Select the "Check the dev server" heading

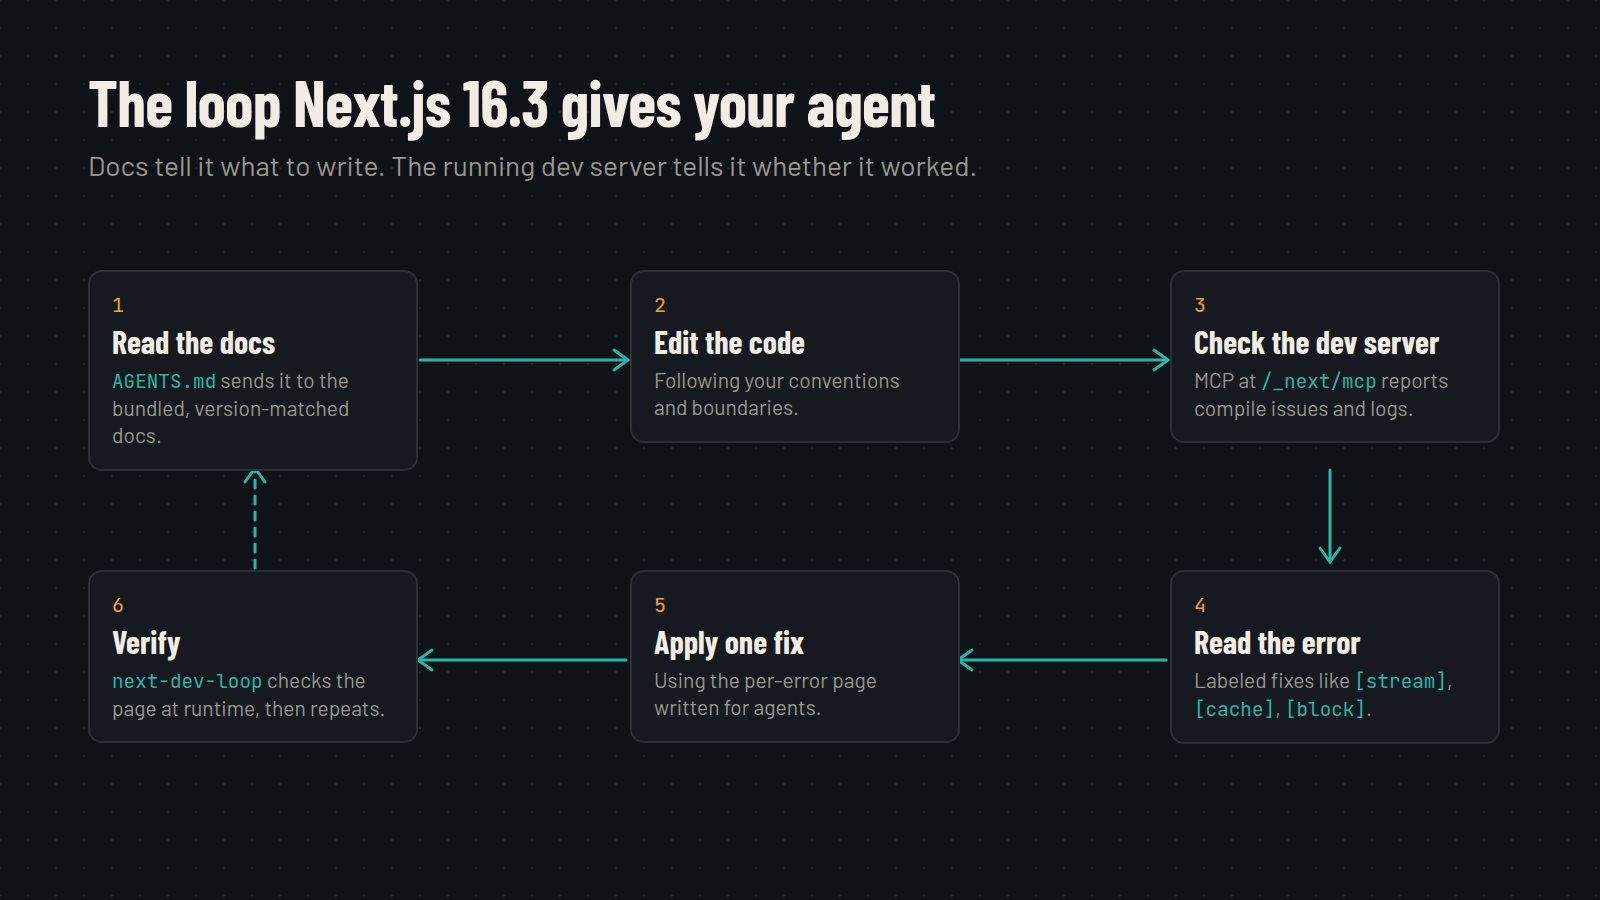point(1316,343)
